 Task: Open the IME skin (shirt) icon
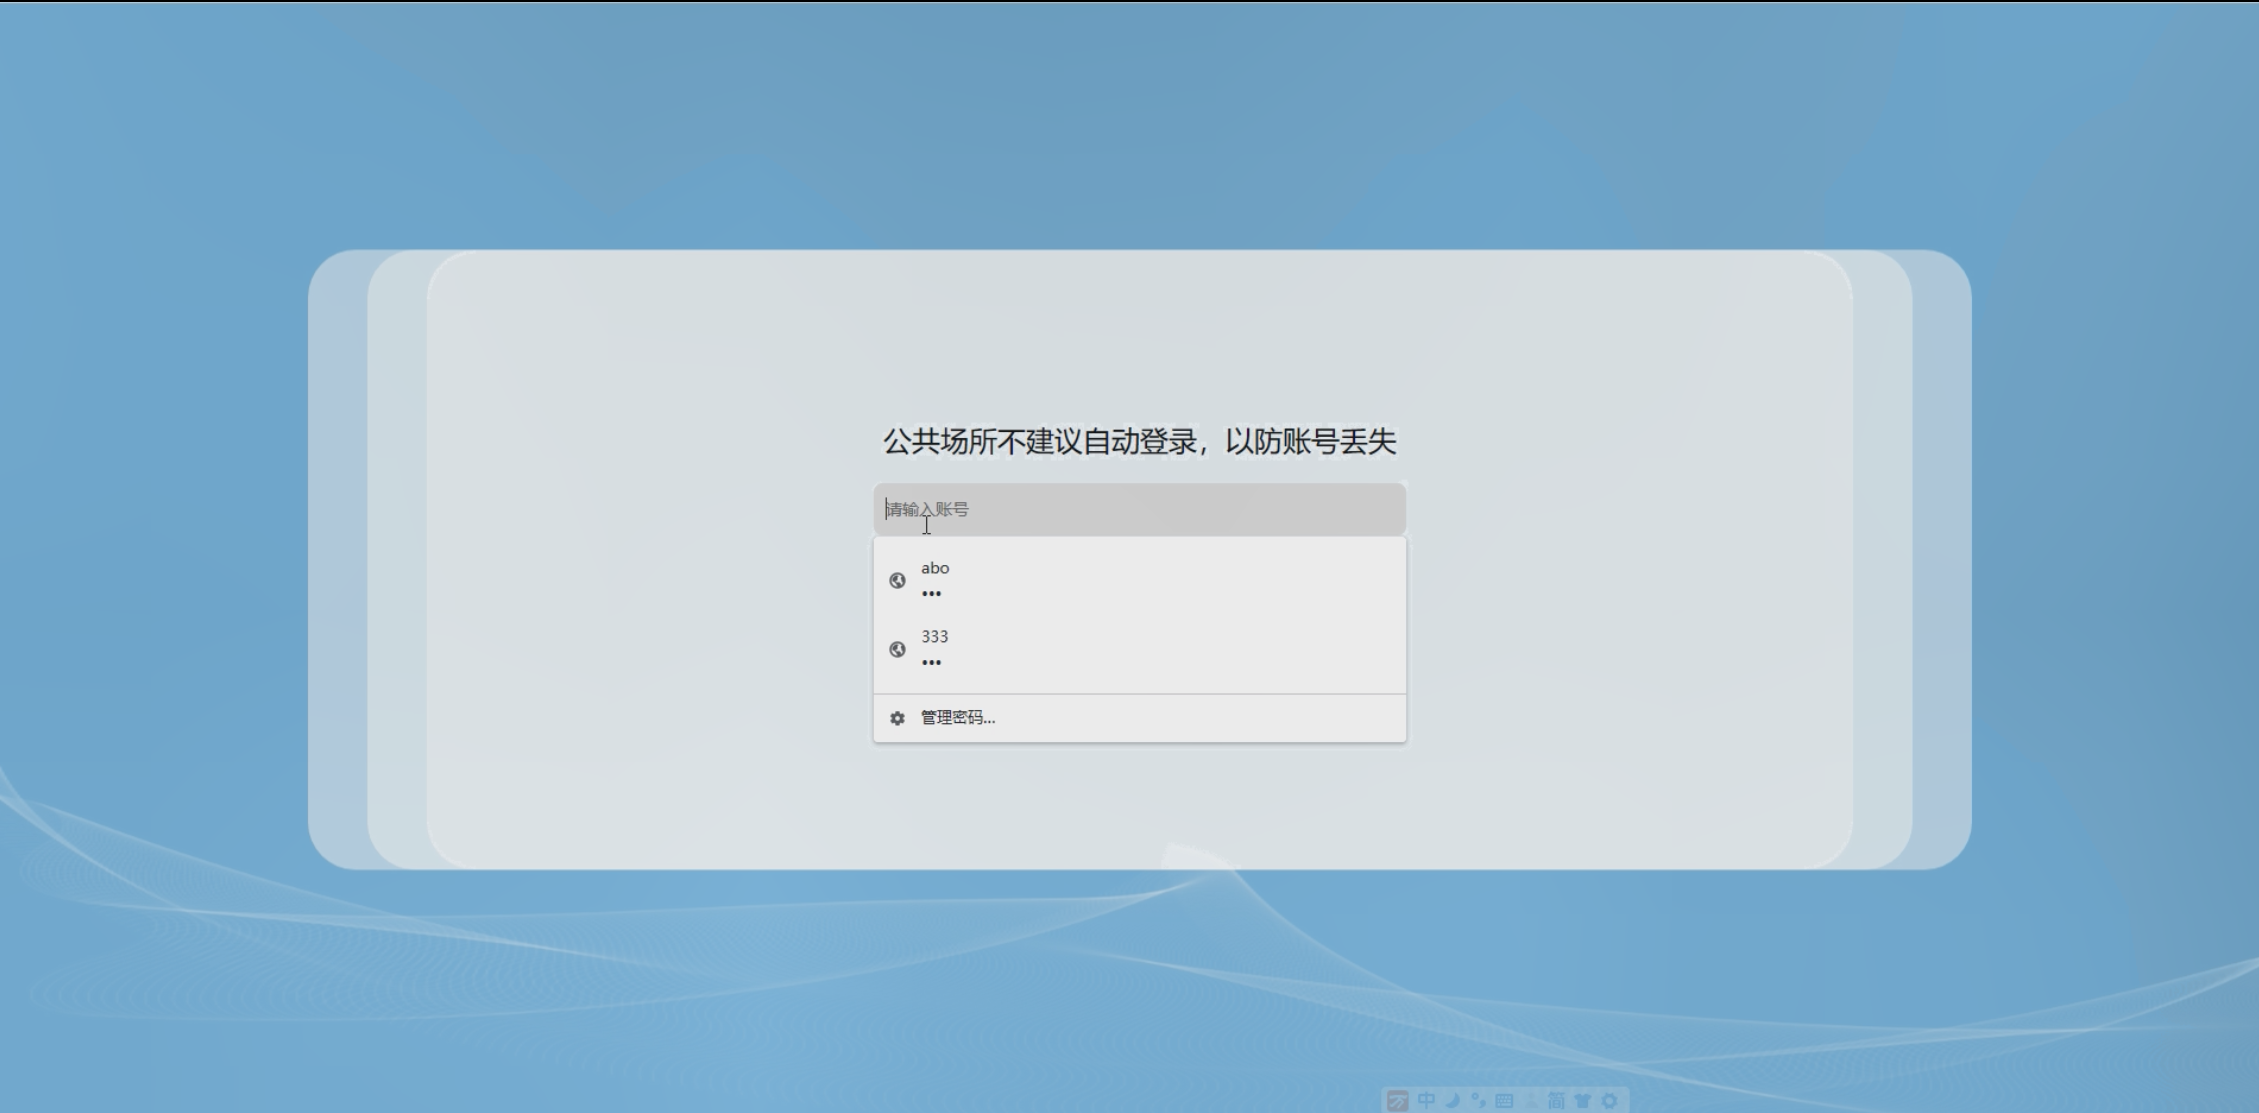click(x=1583, y=1101)
